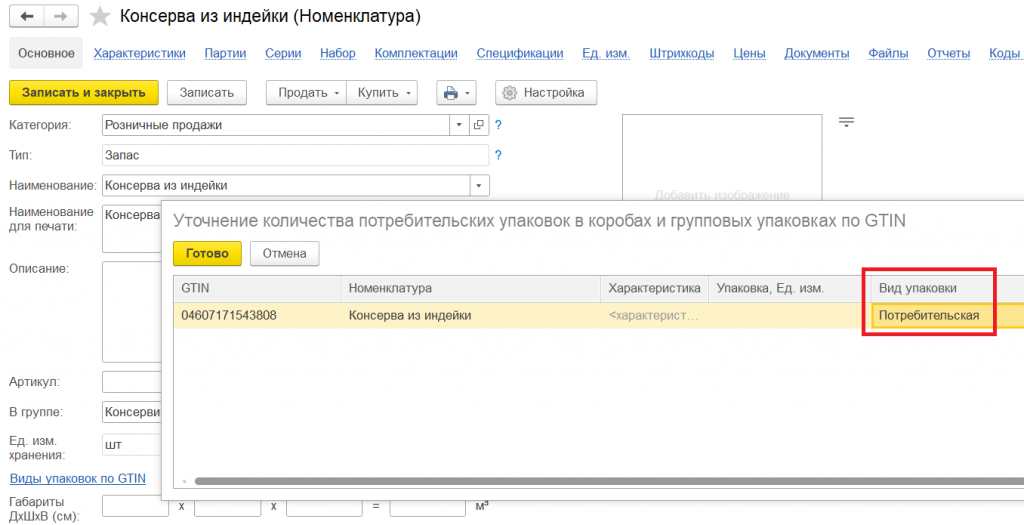Expand the Категория dropdown arrow
The width and height of the screenshot is (1024, 525).
[x=459, y=125]
